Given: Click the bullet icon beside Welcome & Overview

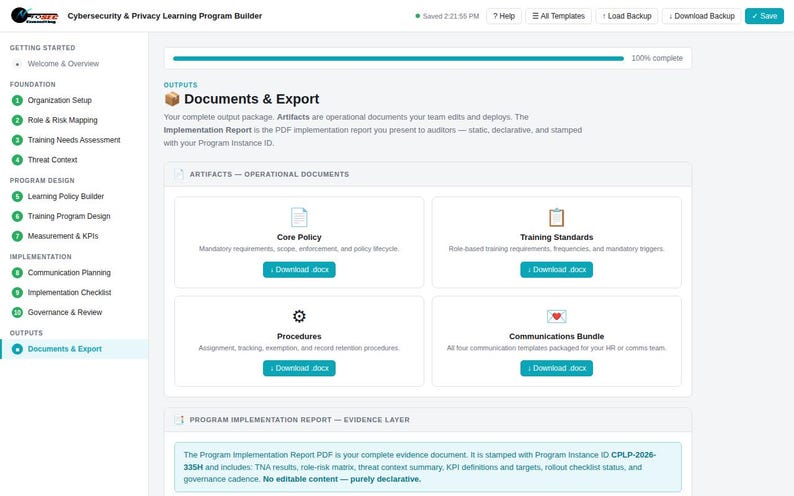Looking at the screenshot, I should [17, 64].
